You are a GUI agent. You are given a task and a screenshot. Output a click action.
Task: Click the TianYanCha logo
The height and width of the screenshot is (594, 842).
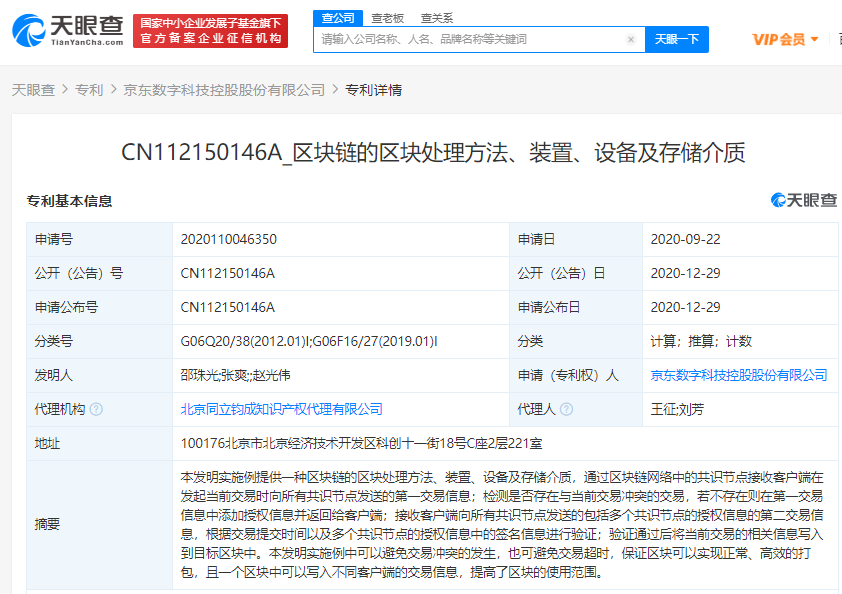pyautogui.click(x=68, y=31)
